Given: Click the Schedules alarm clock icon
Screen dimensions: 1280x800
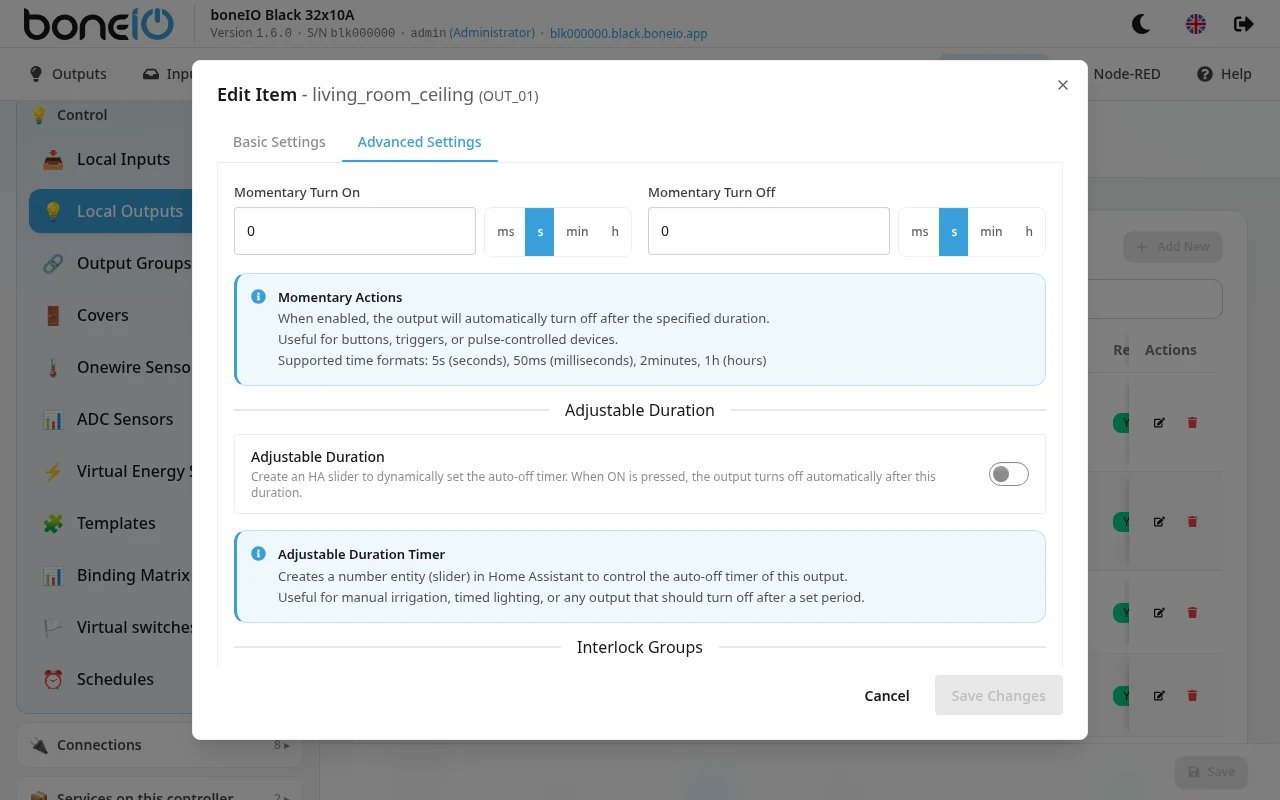Looking at the screenshot, I should pyautogui.click(x=53, y=679).
